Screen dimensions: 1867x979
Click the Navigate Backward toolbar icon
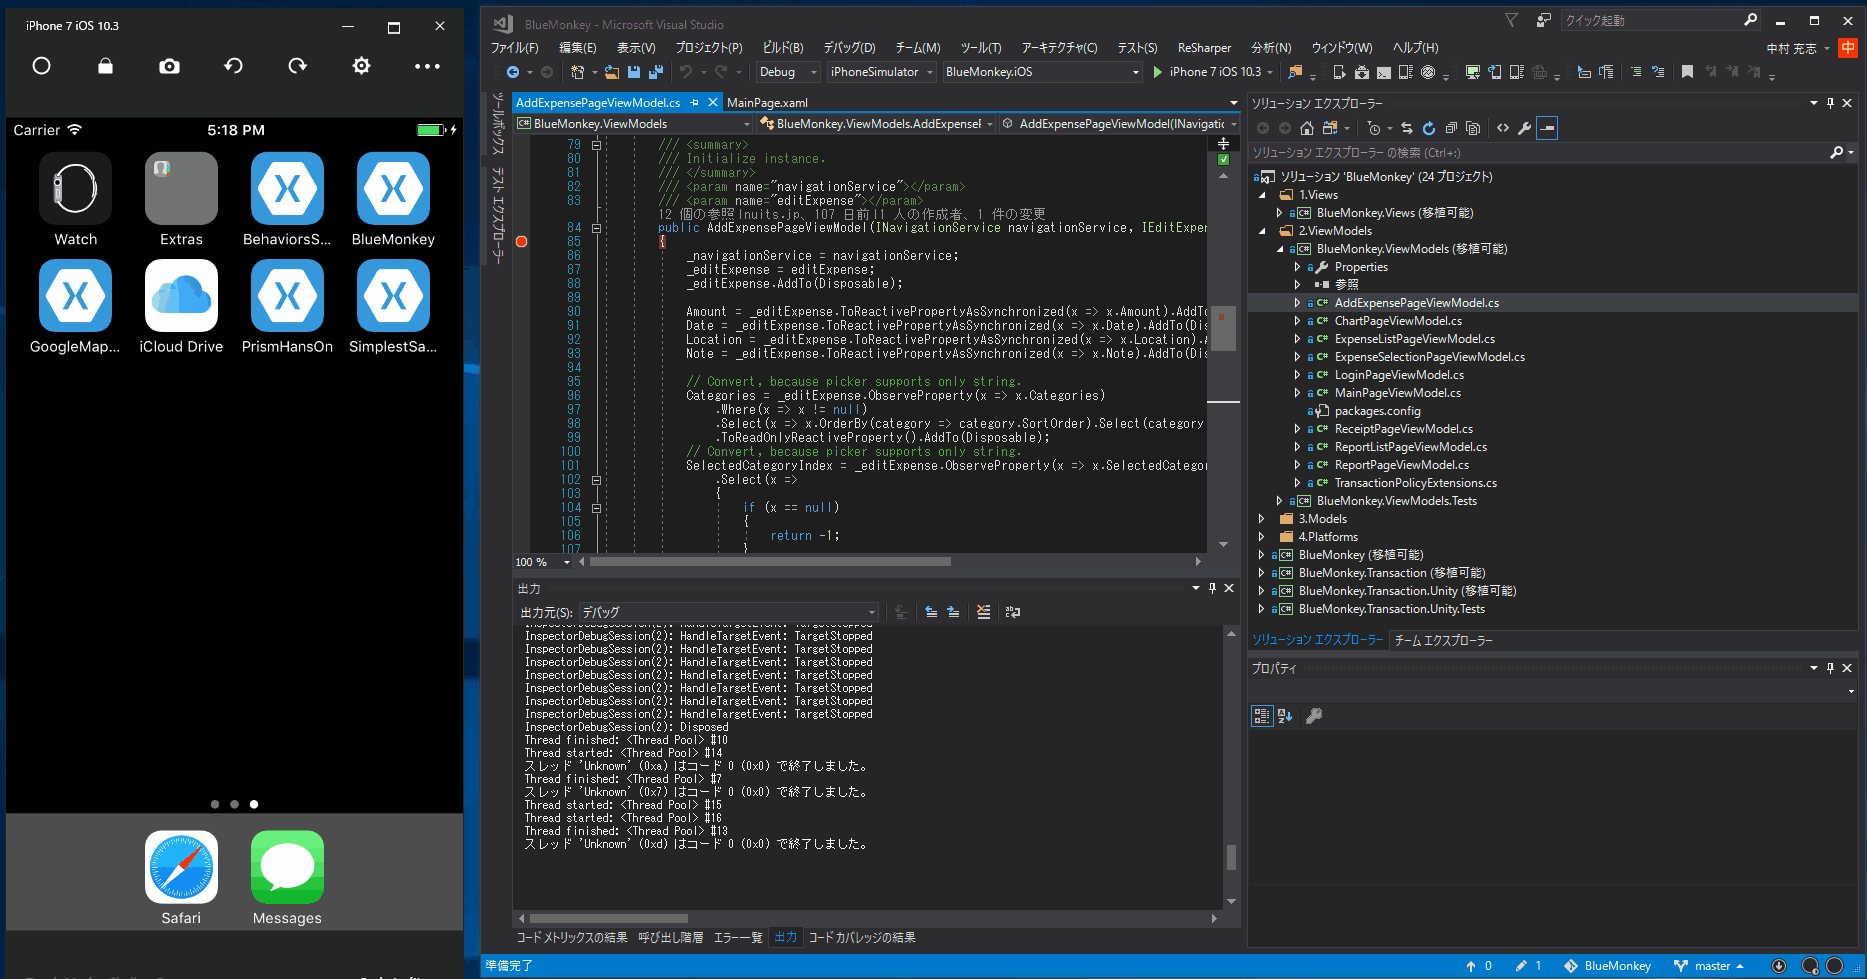point(513,72)
